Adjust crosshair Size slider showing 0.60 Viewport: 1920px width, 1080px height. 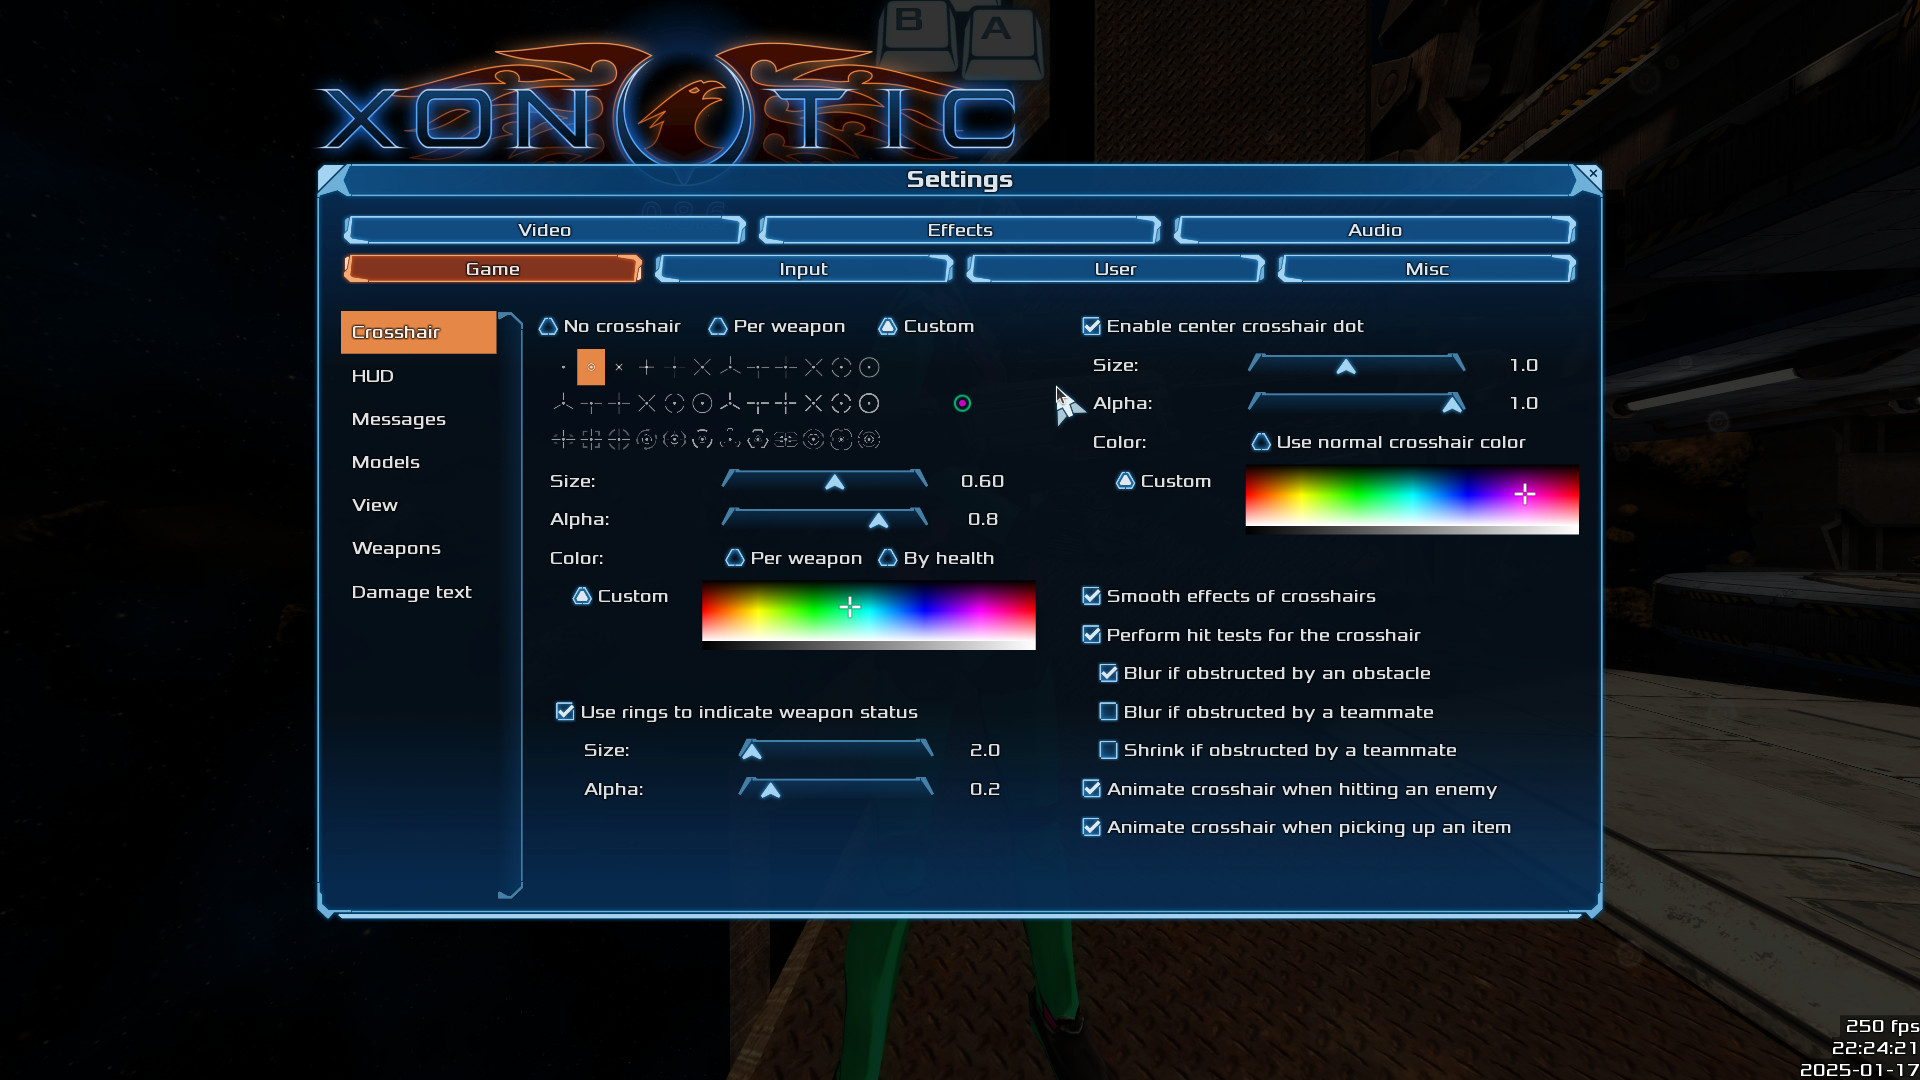click(x=825, y=481)
